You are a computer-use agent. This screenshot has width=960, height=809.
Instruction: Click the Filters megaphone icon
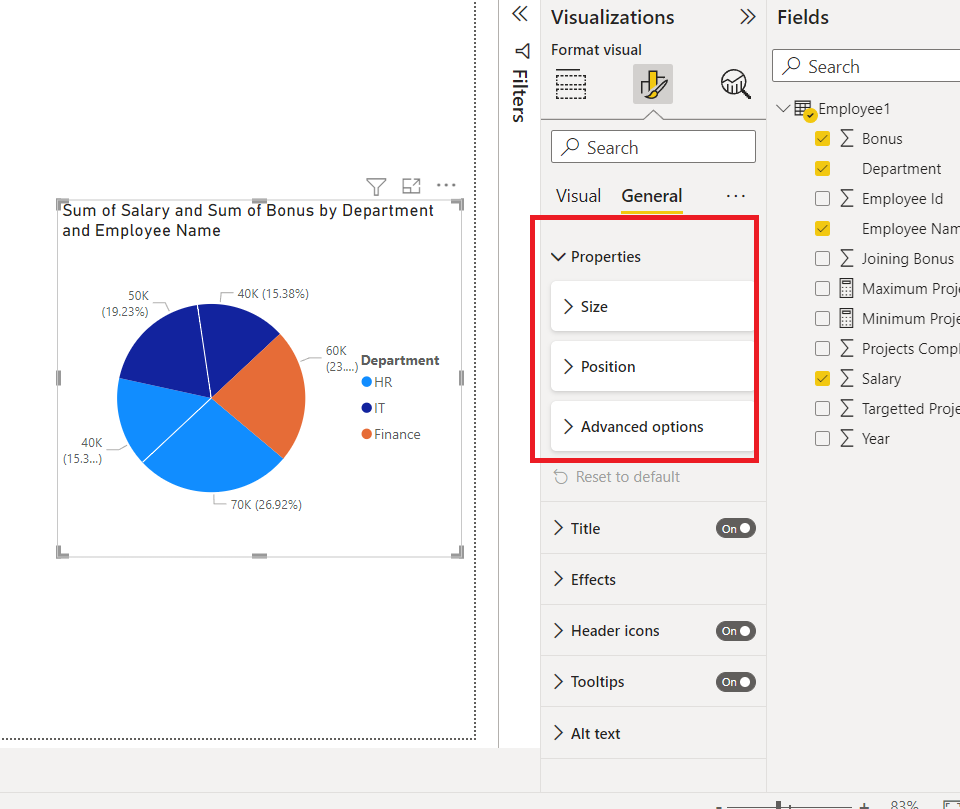(522, 51)
